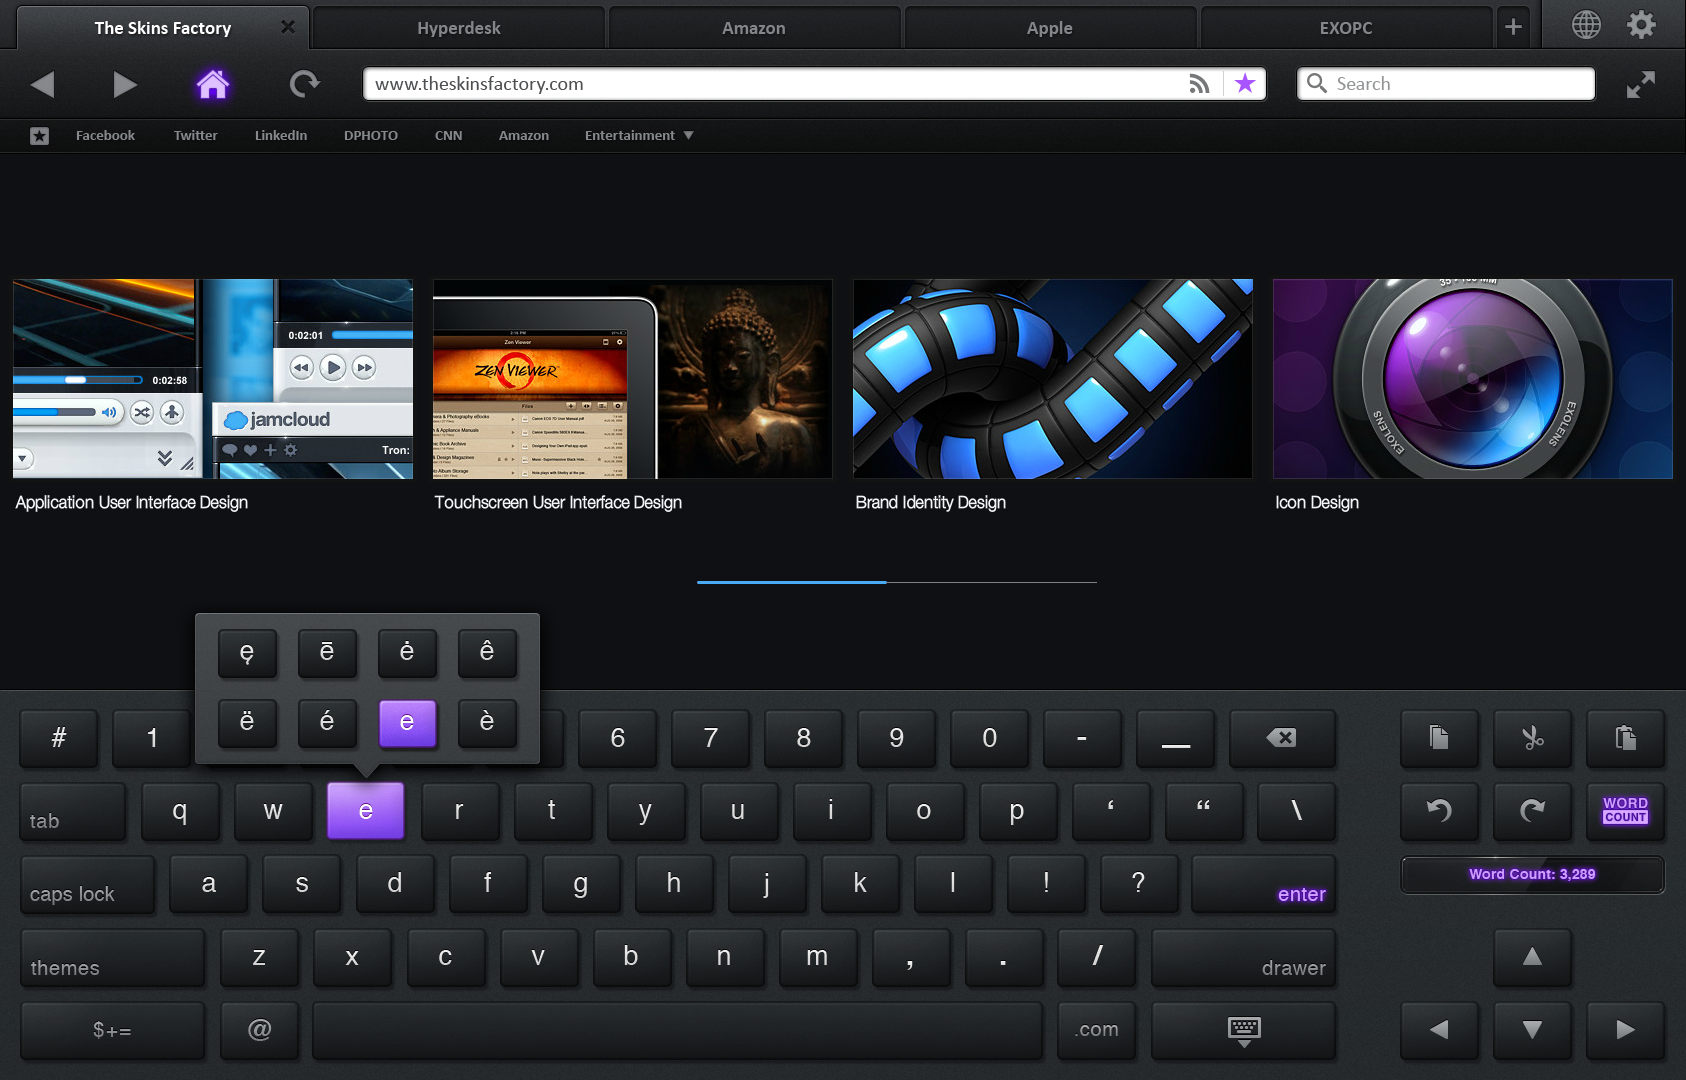Tap the right arrow navigation key
The image size is (1686, 1080).
(1626, 1030)
